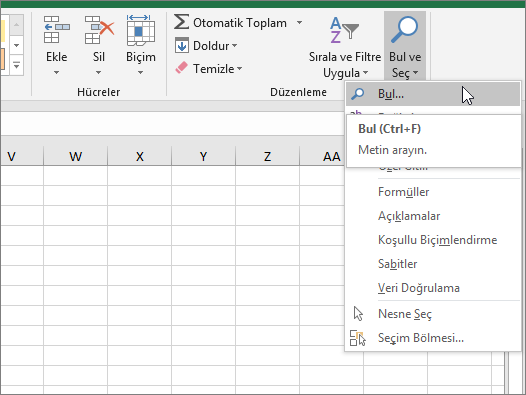Image resolution: width=526 pixels, height=395 pixels.
Task: Click the Bul ve Seç magnifier icon
Action: tap(405, 30)
